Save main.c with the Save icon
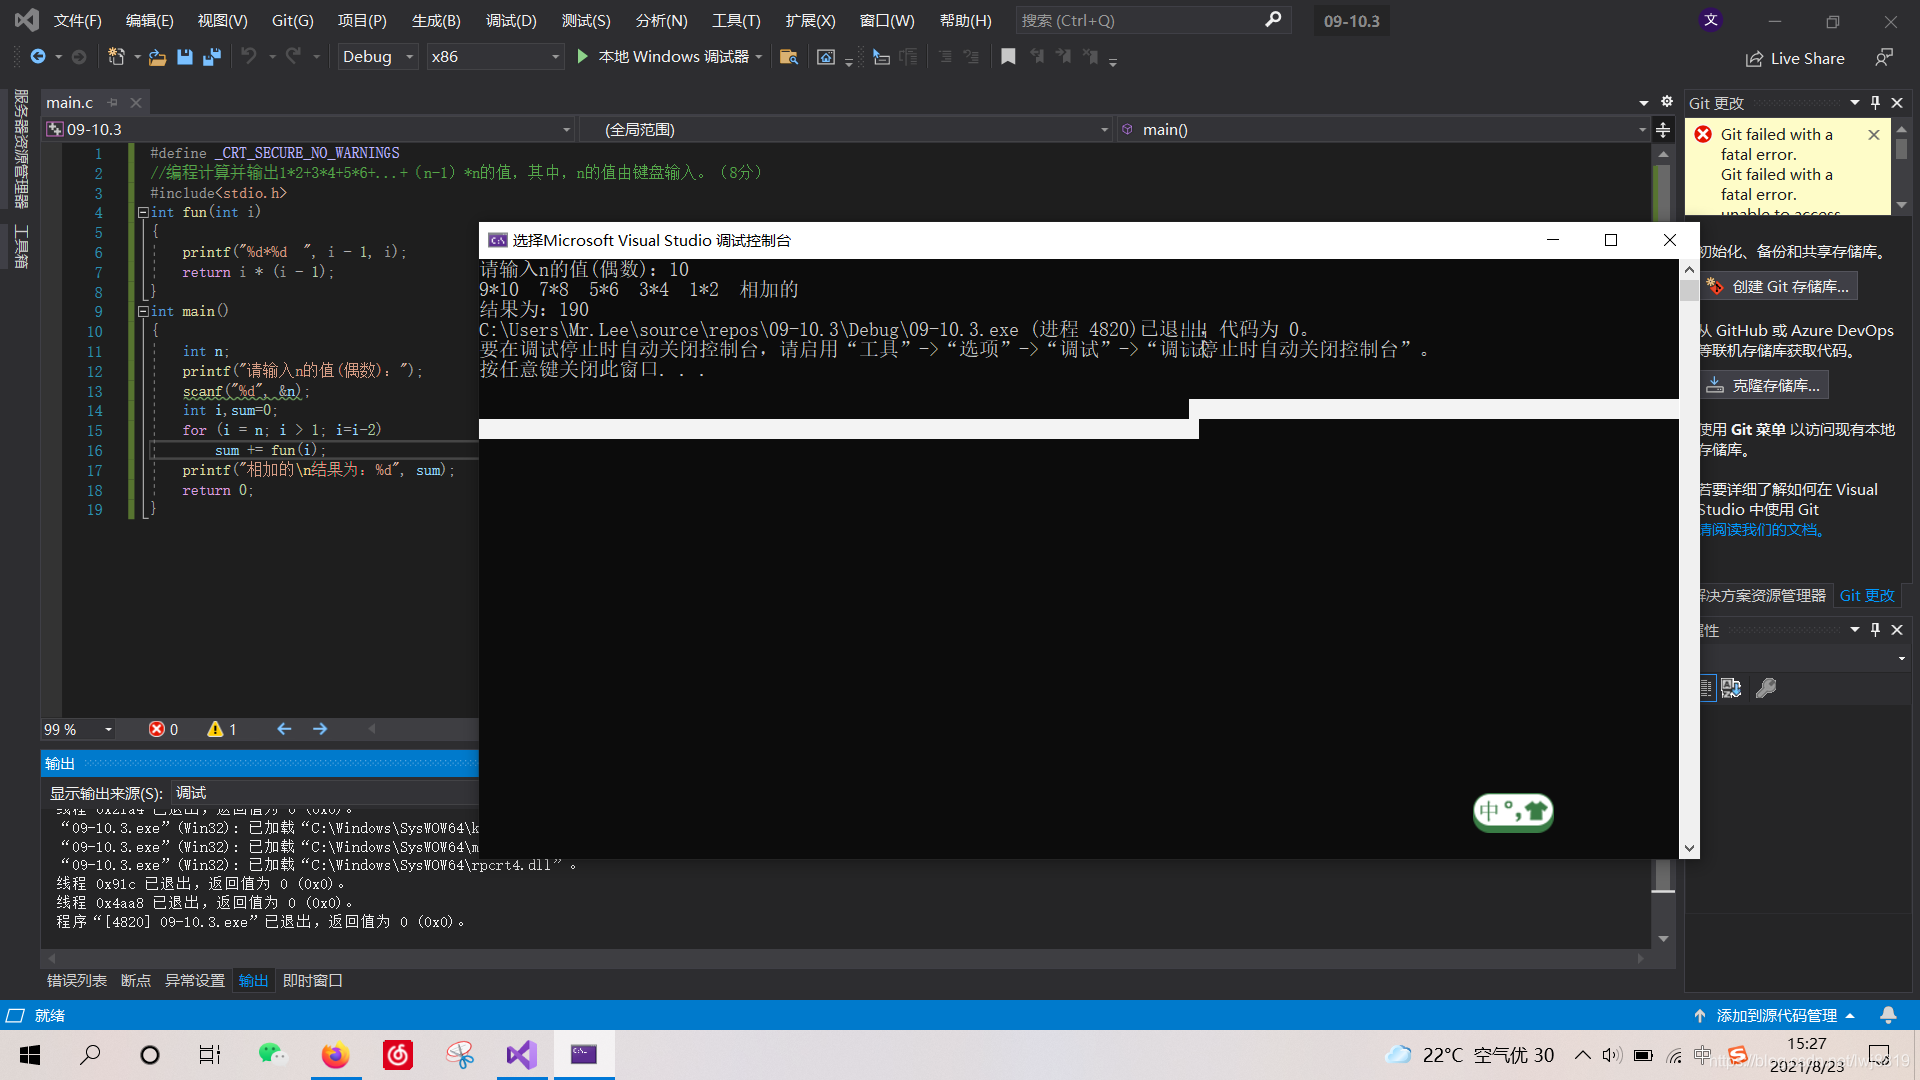 coord(185,57)
